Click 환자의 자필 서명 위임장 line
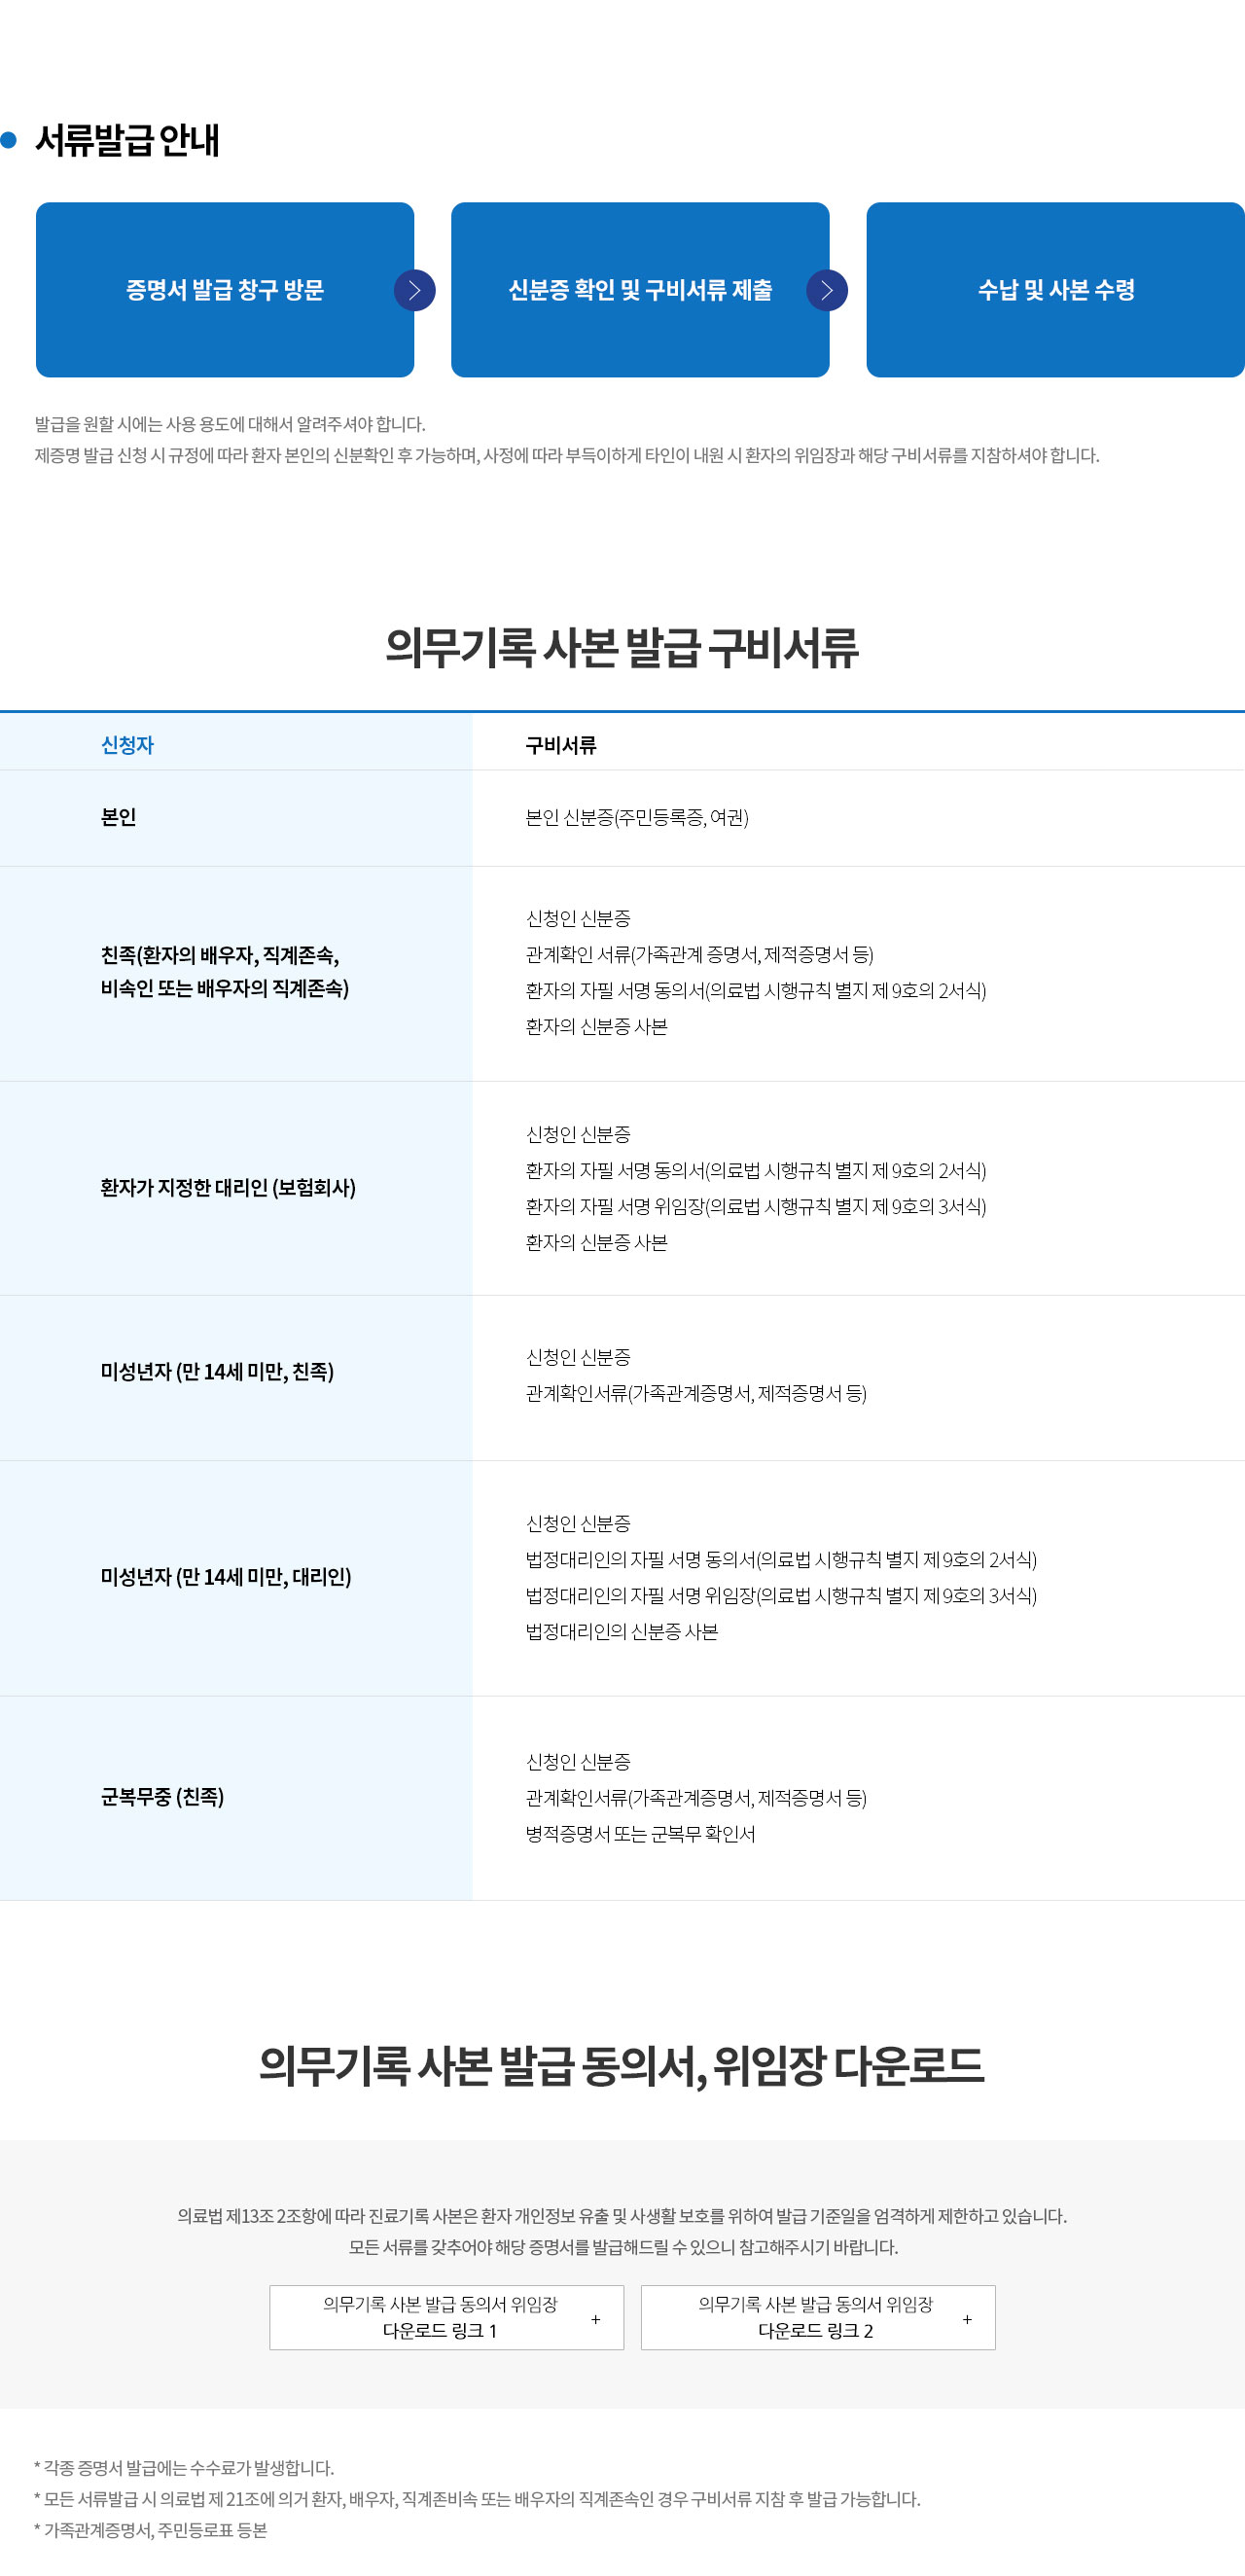 756,1206
